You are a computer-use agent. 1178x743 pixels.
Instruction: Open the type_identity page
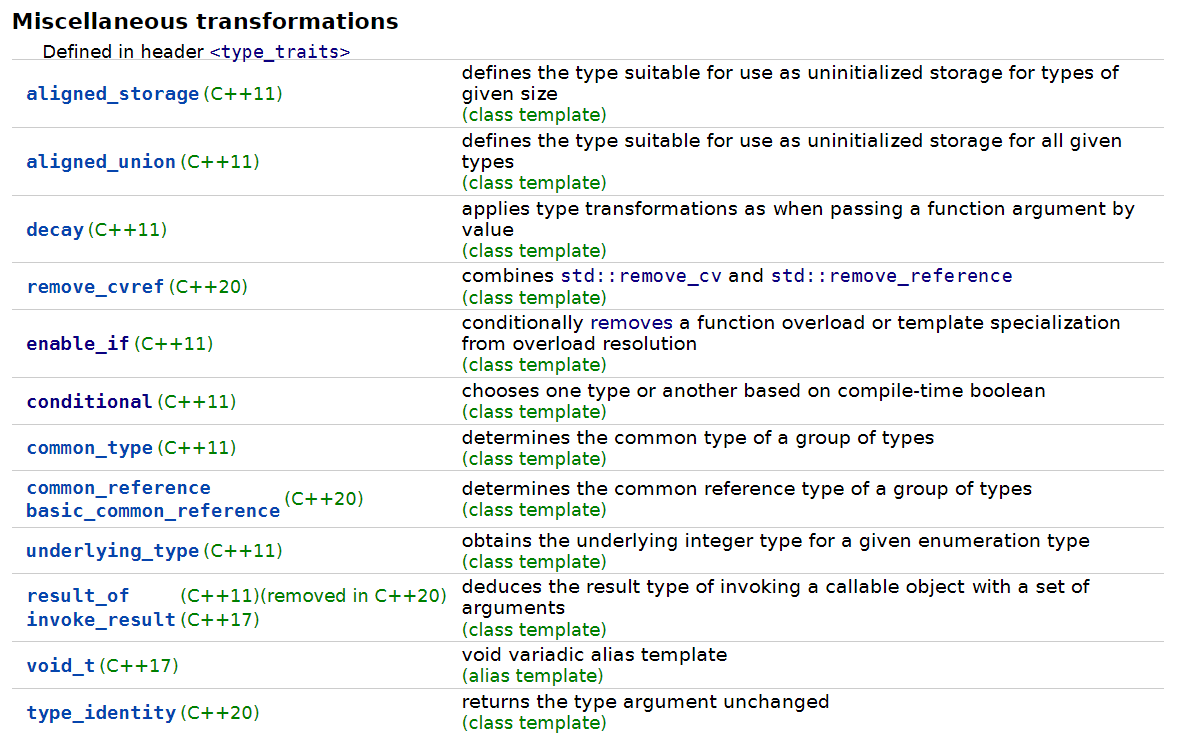click(100, 713)
